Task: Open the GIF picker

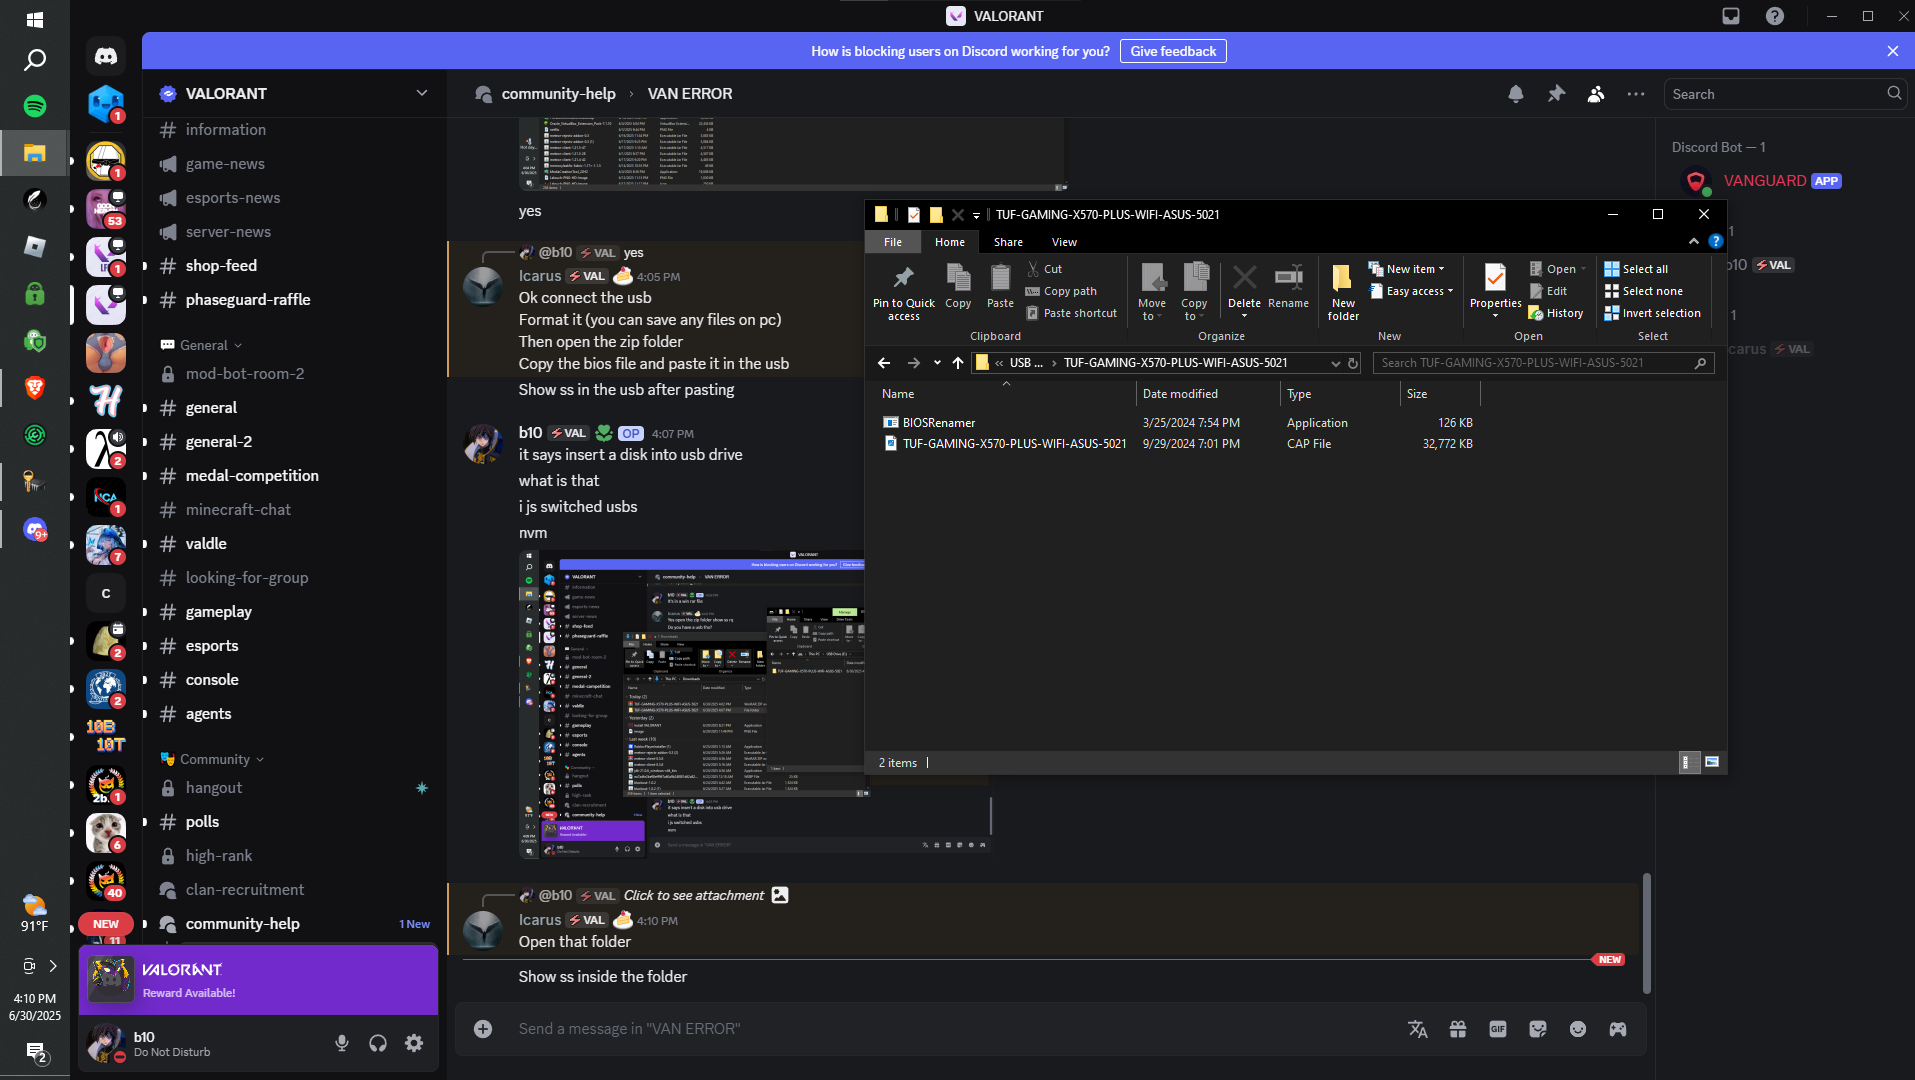Action: click(x=1498, y=1029)
